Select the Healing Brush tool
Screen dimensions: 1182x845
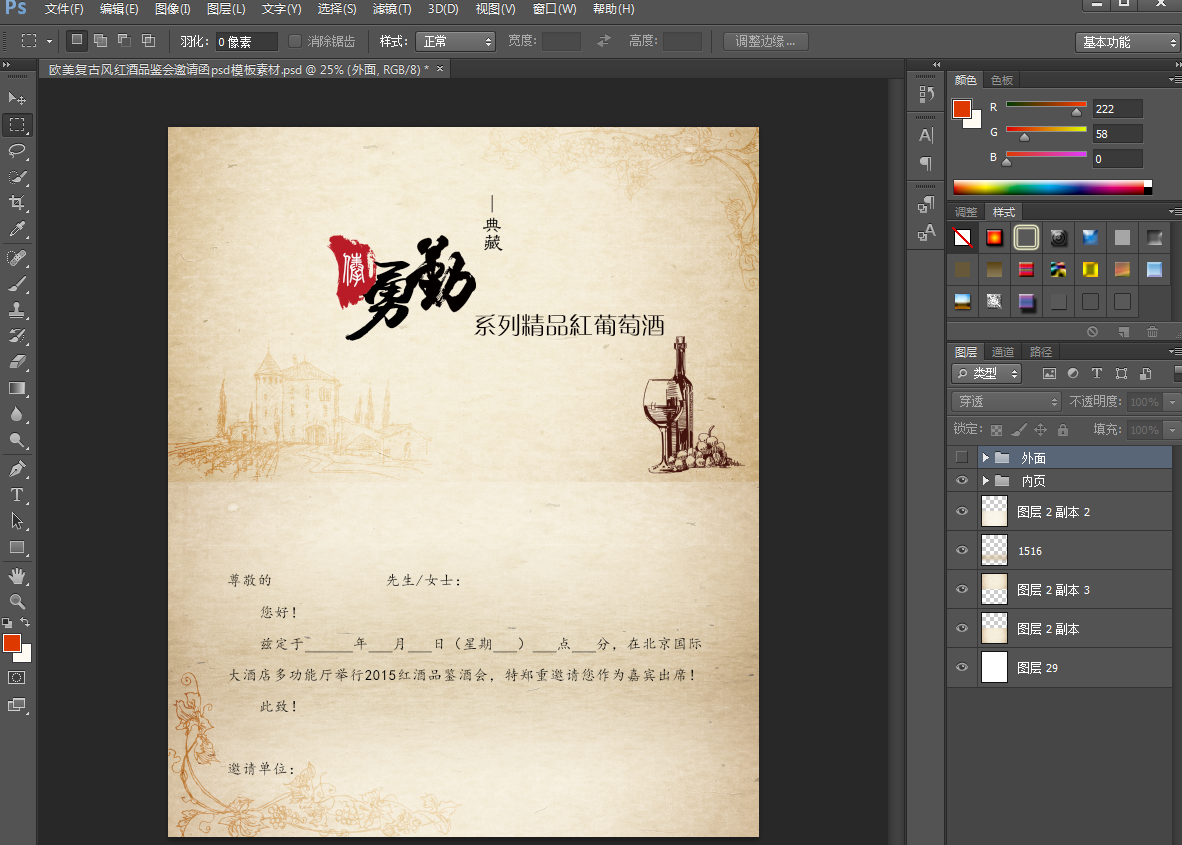pyautogui.click(x=17, y=258)
